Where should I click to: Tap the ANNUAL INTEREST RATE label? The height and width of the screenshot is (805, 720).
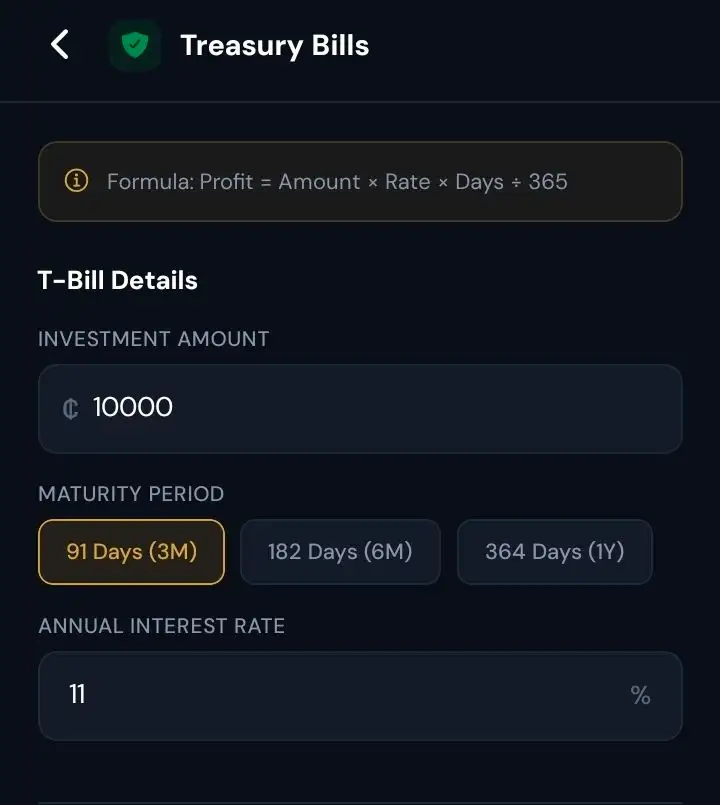162,626
